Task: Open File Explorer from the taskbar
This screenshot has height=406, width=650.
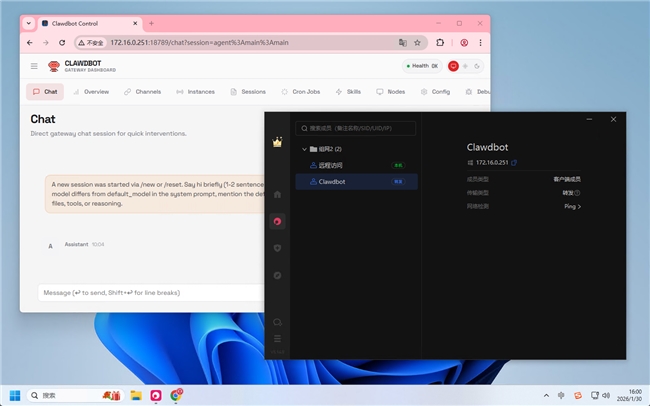Action: coord(136,395)
